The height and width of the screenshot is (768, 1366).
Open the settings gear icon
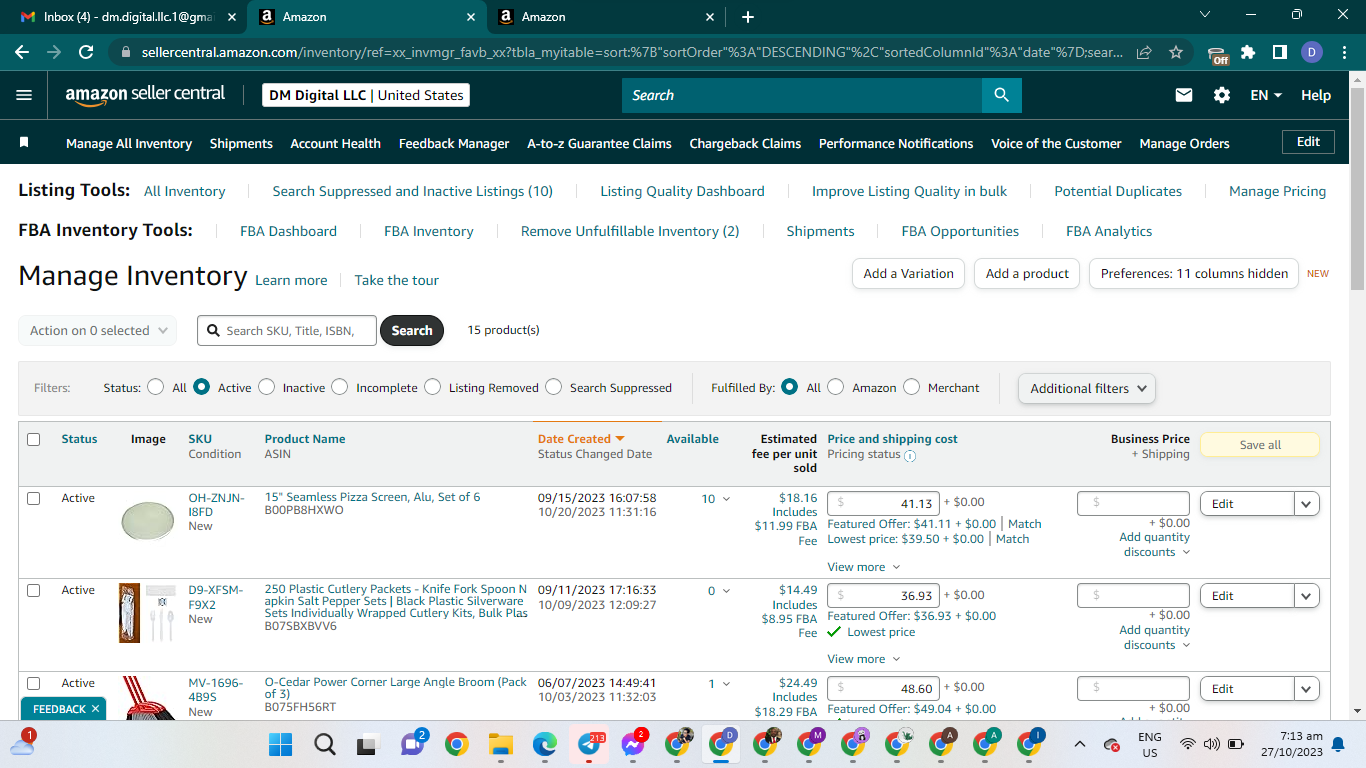pyautogui.click(x=1222, y=95)
